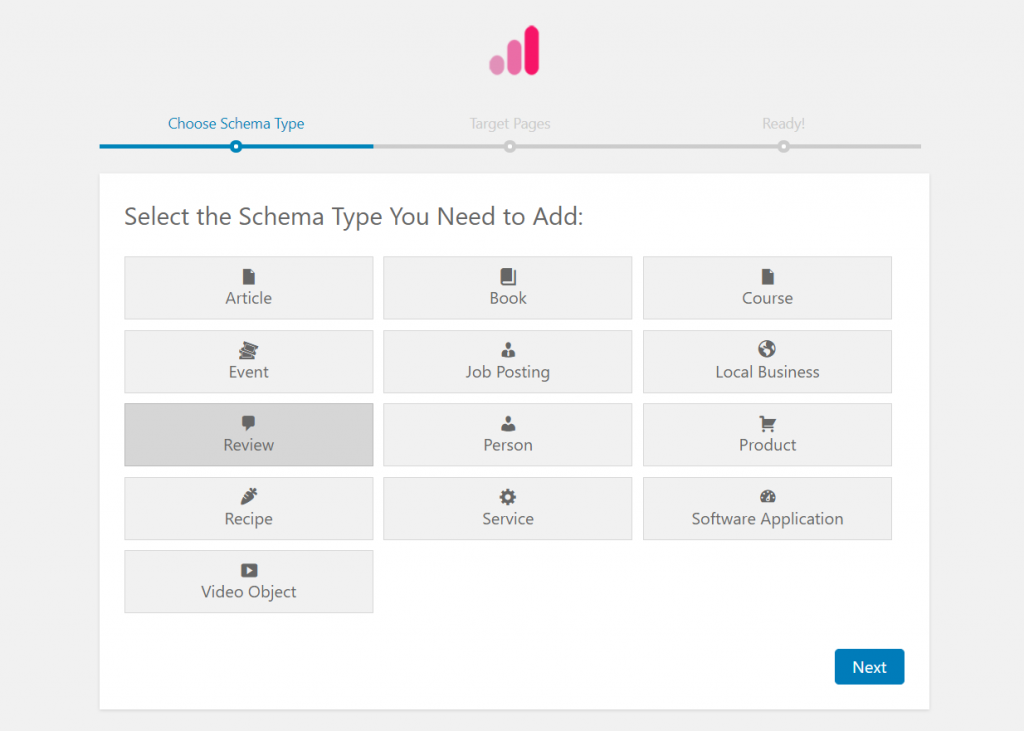Screen dimensions: 1024x731
Task: Choose the Course schema icon
Action: tap(766, 277)
